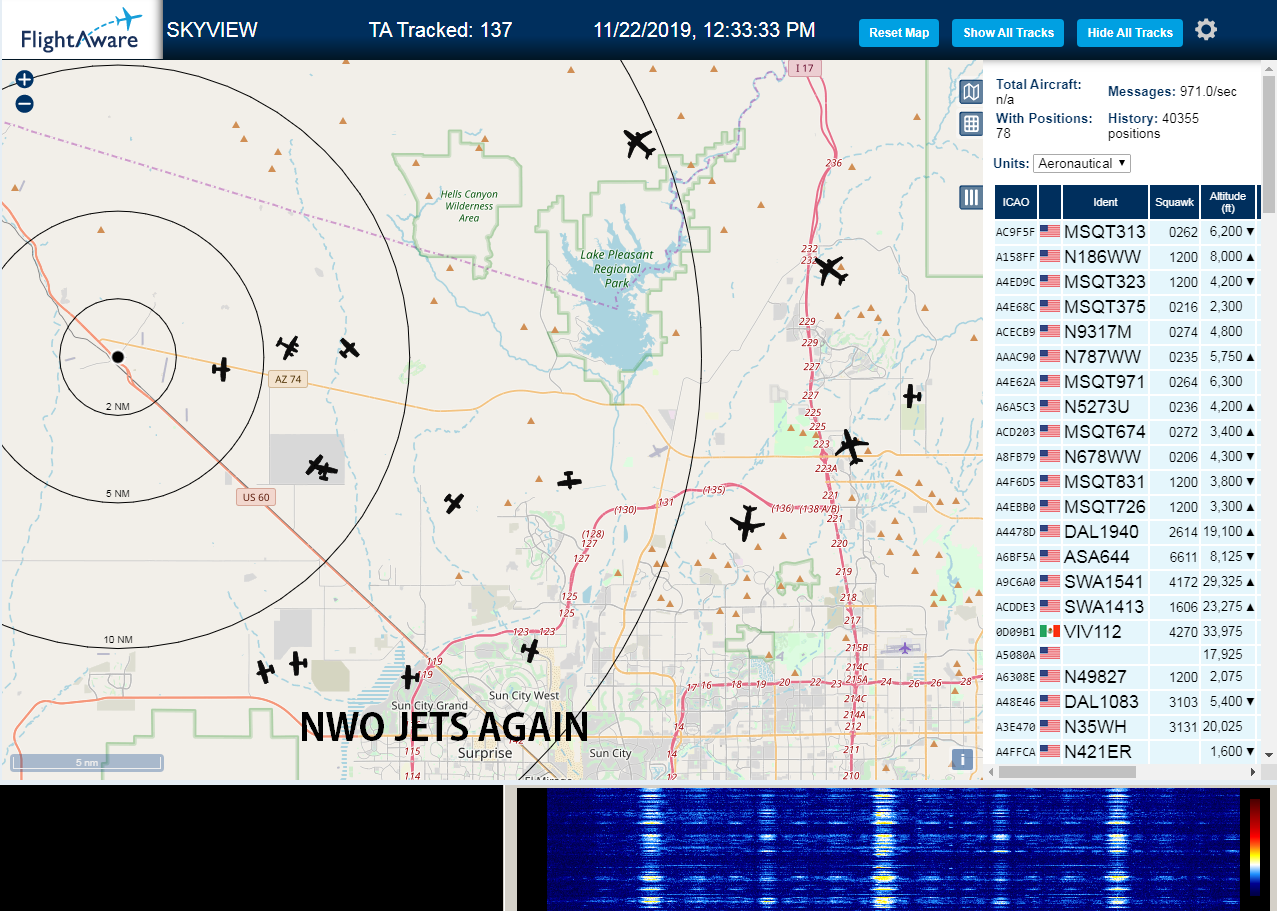
Task: Click ICAO code A5080A row
Action: [x=1015, y=656]
